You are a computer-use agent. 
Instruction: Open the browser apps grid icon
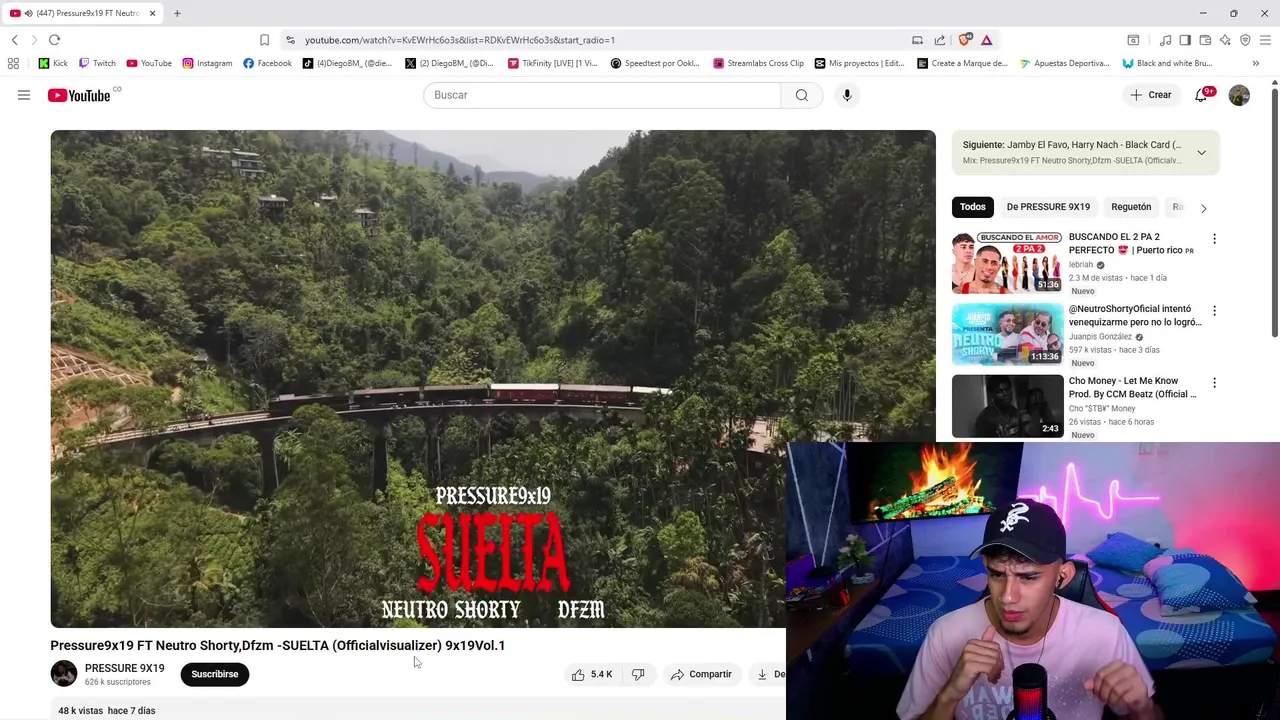click(x=13, y=63)
